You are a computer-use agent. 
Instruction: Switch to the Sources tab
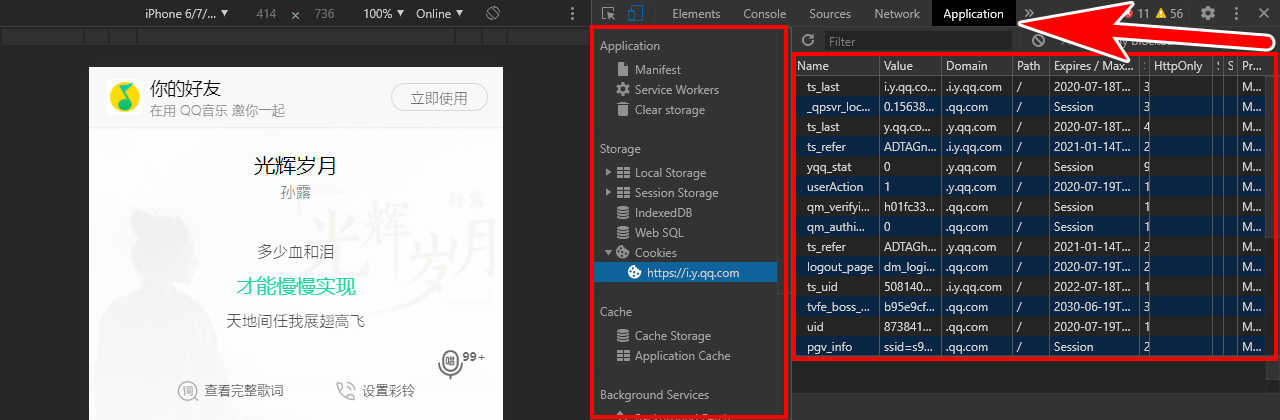(830, 14)
